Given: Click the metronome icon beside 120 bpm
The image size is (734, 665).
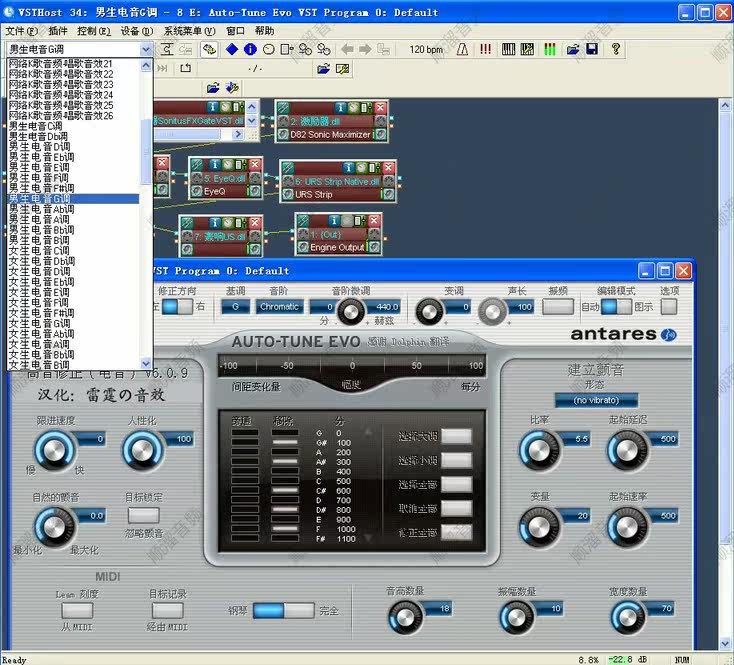Looking at the screenshot, I should [462, 49].
